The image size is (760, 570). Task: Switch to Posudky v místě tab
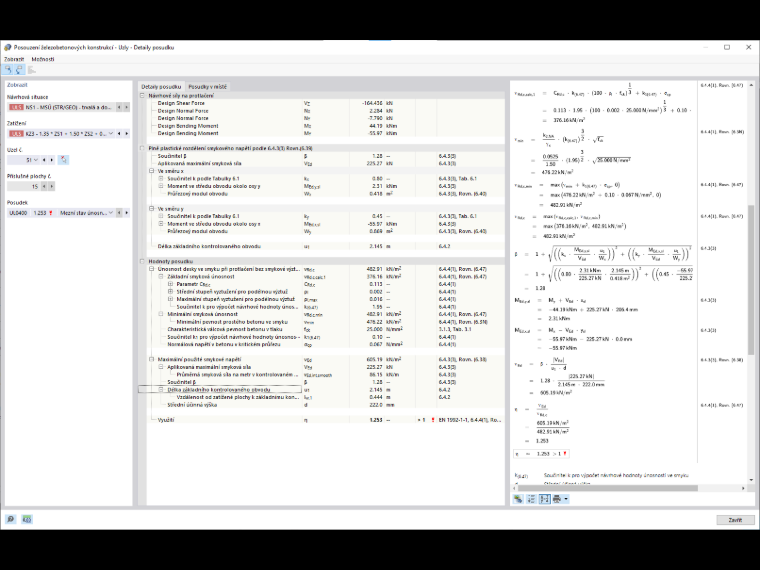pyautogui.click(x=207, y=87)
